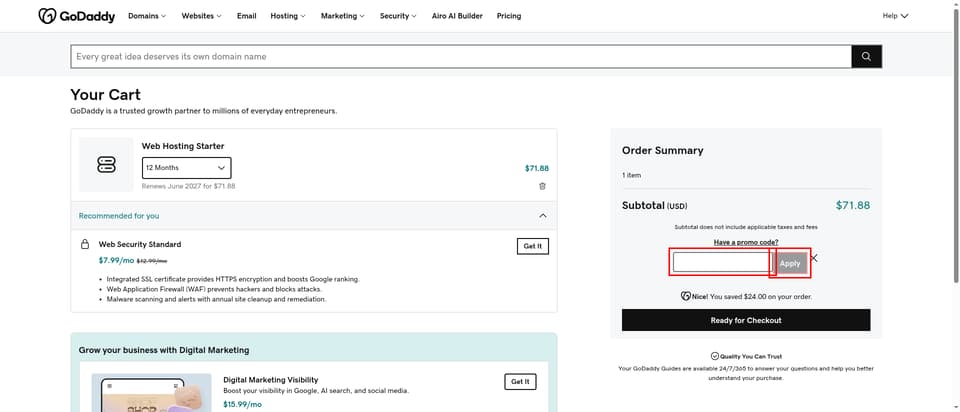Click the Quality You Can Trust checkmark icon

pos(714,356)
